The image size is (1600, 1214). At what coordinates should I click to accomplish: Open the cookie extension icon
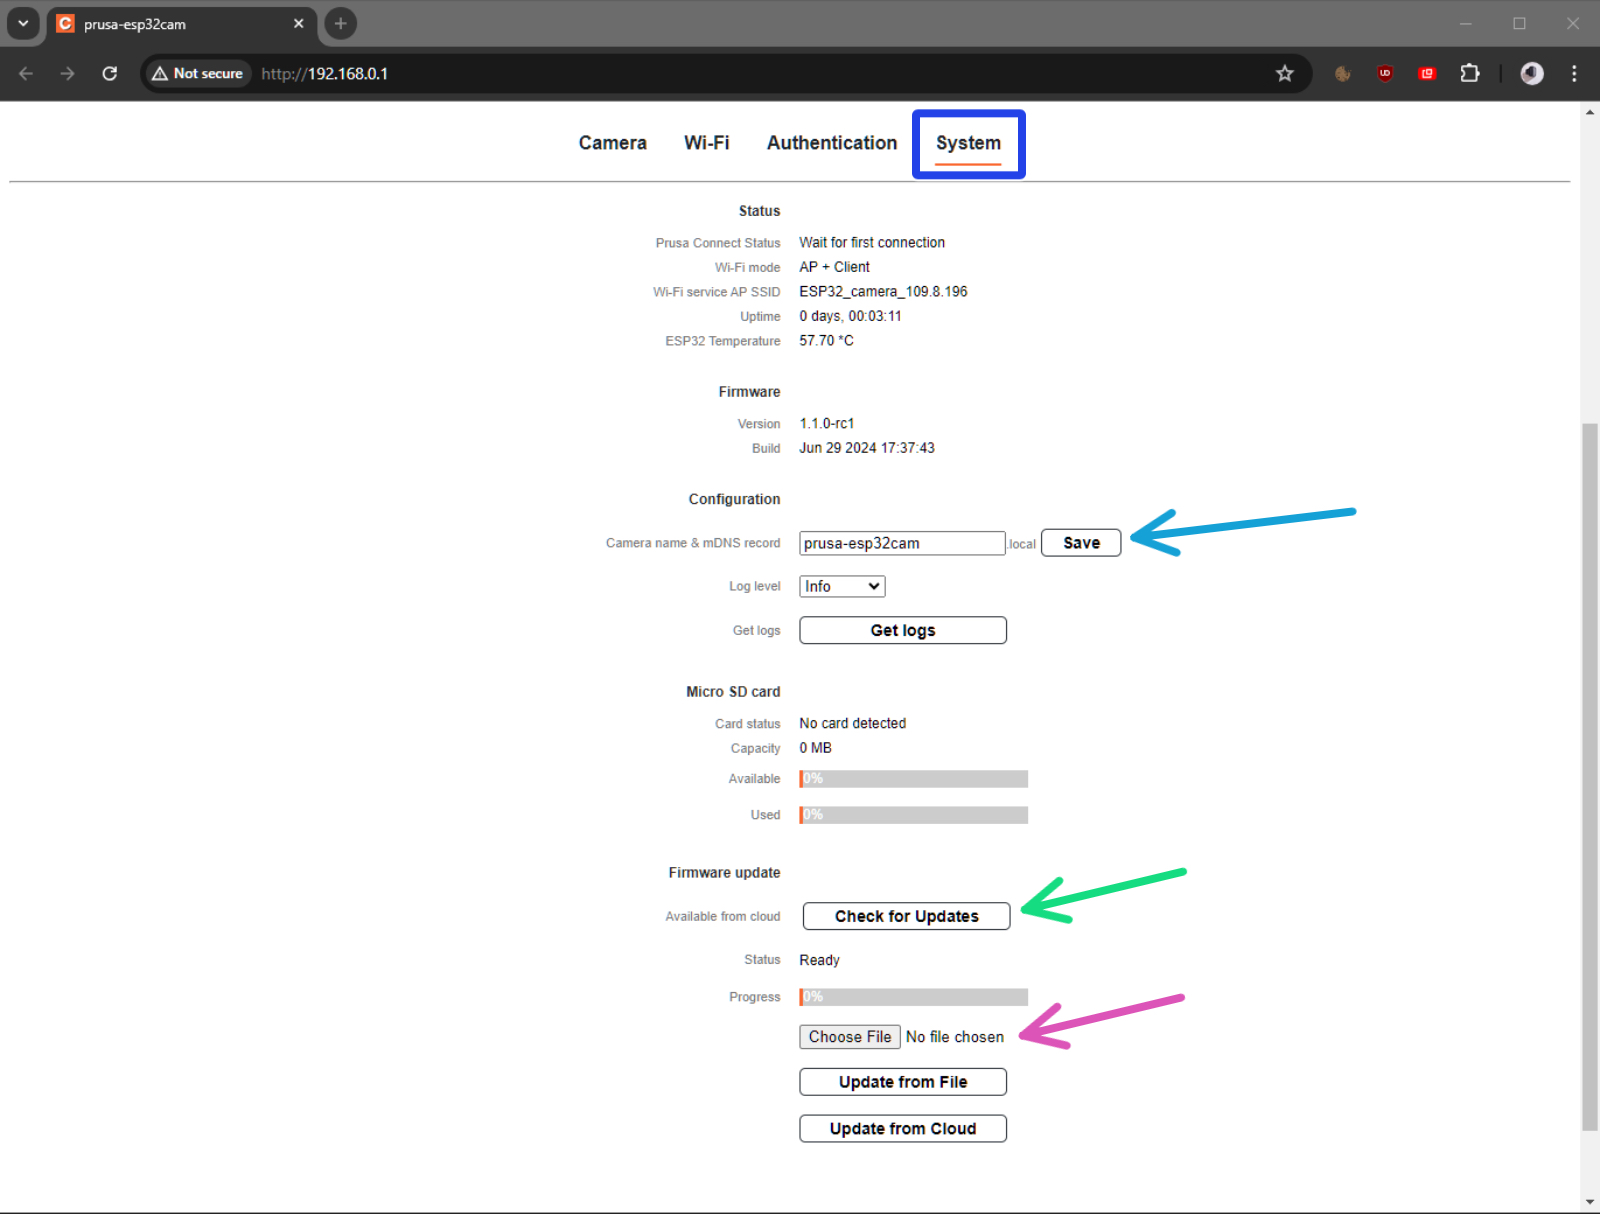coord(1343,73)
